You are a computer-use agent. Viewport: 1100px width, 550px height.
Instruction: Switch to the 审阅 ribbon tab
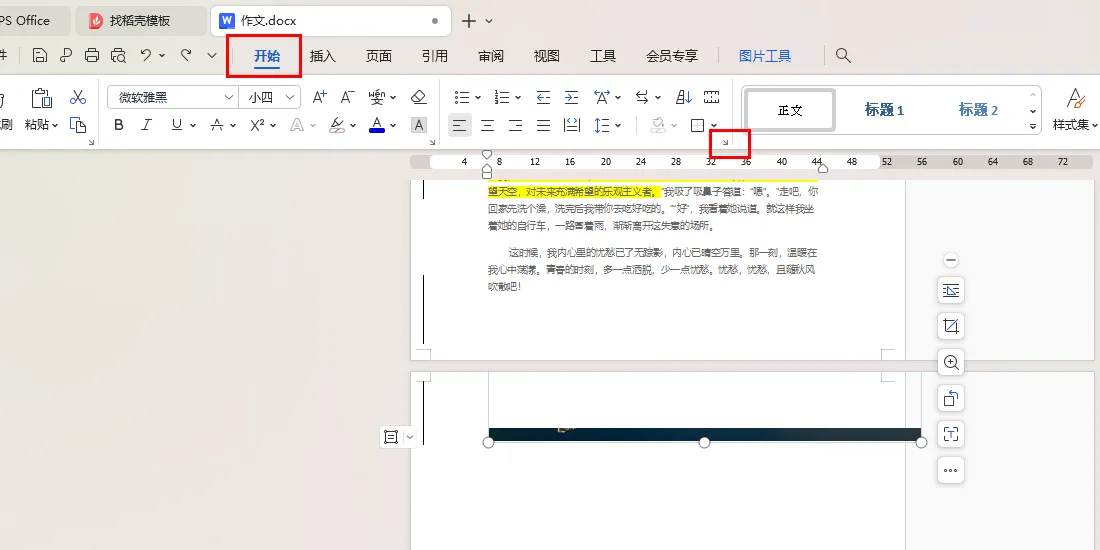tap(491, 56)
